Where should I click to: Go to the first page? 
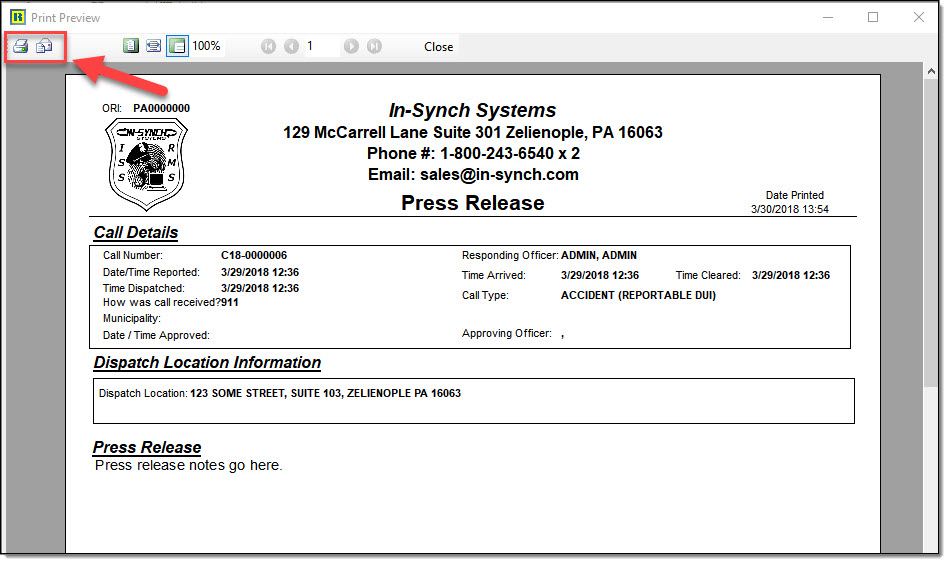click(x=269, y=46)
